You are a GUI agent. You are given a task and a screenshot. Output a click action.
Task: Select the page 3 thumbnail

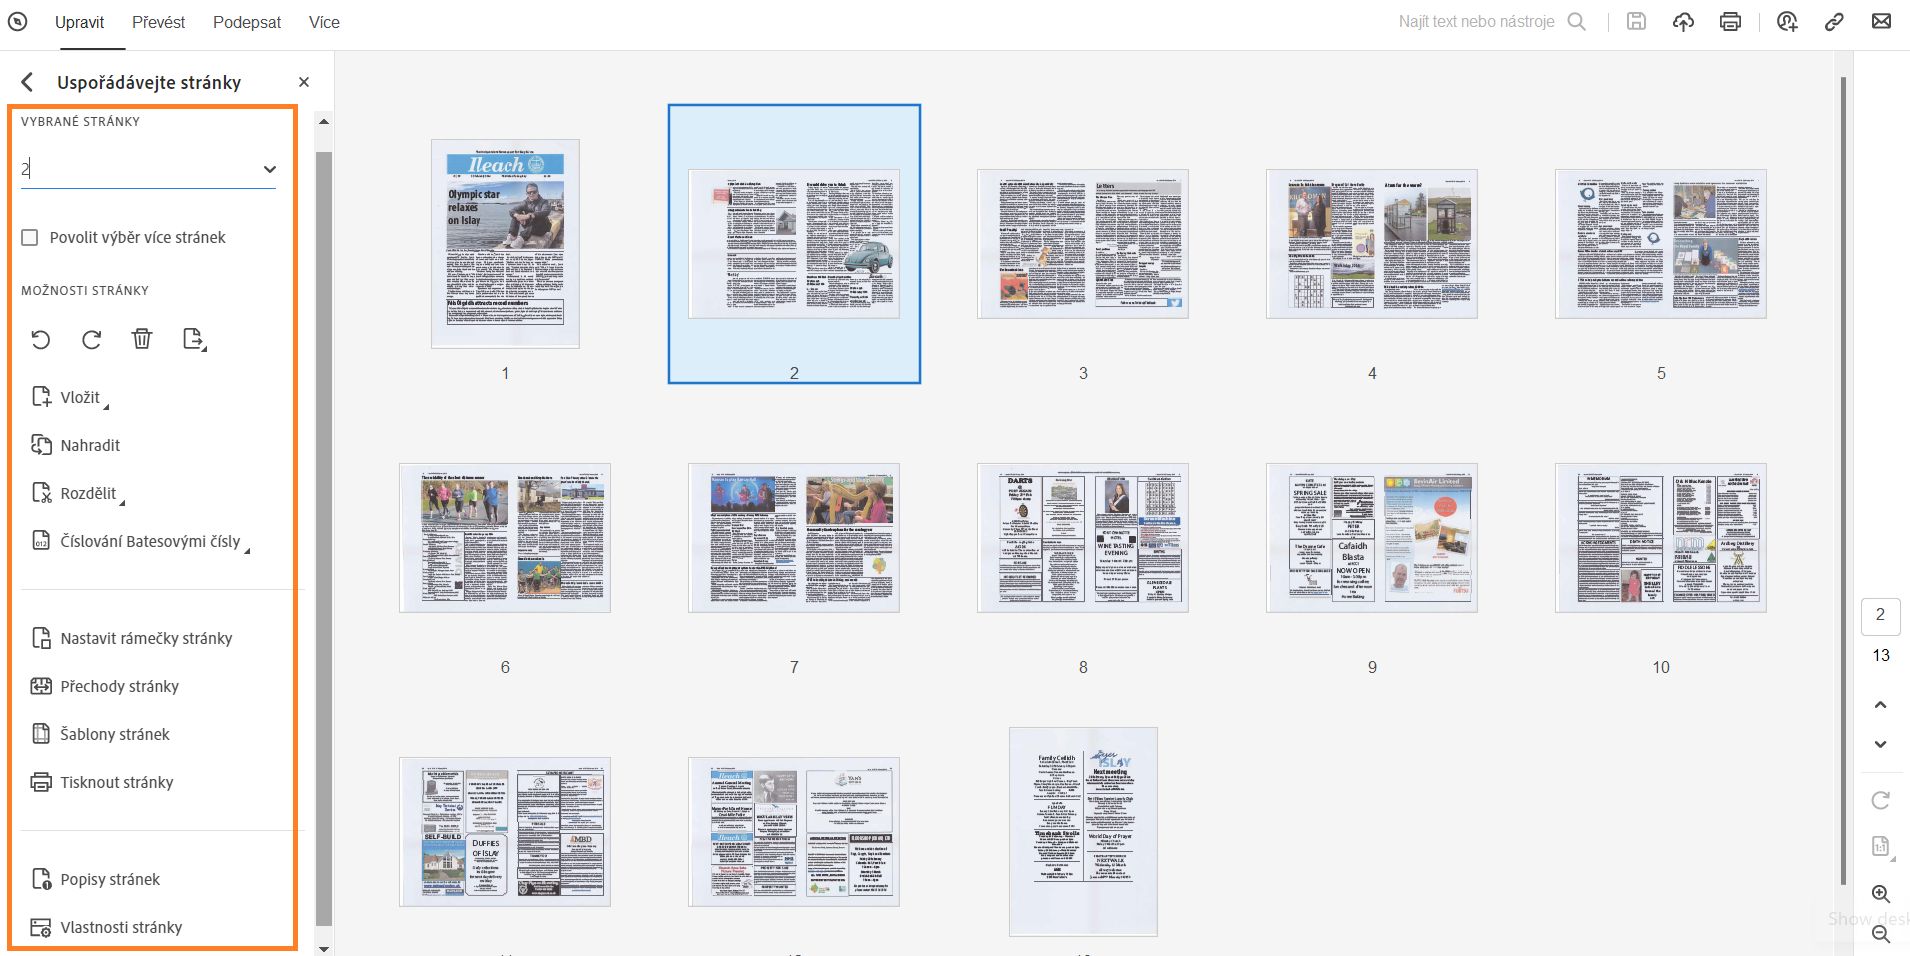click(x=1083, y=244)
